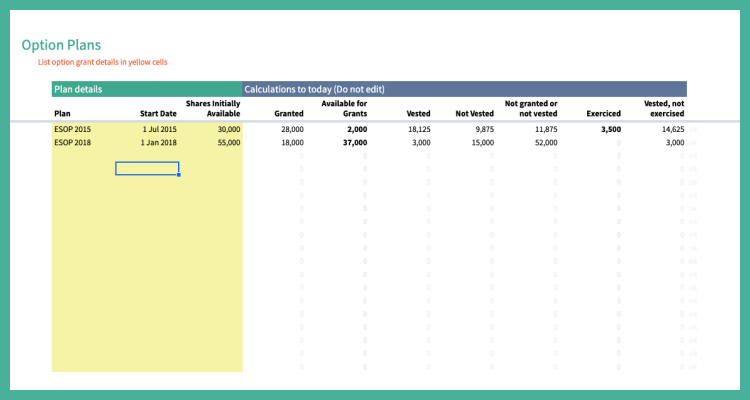Screen dimensions: 750x400
Task: Click the 11,875 not granted or not vested value
Action: click(546, 129)
